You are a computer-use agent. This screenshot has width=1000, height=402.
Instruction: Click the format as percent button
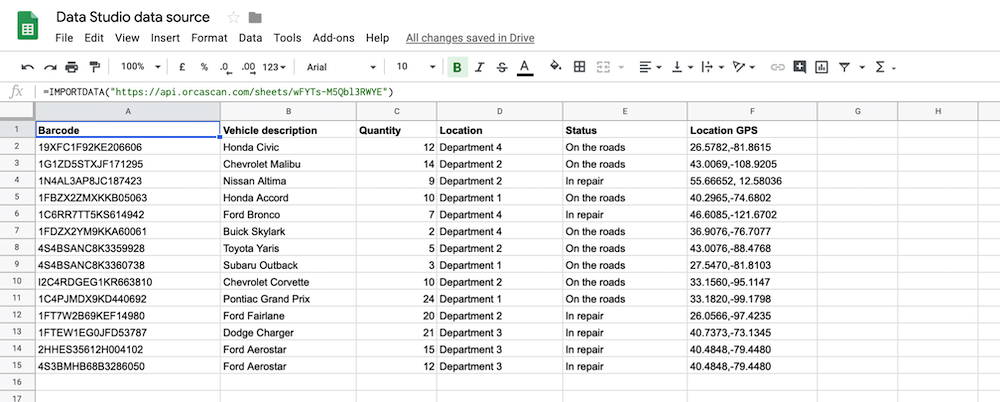[x=204, y=67]
